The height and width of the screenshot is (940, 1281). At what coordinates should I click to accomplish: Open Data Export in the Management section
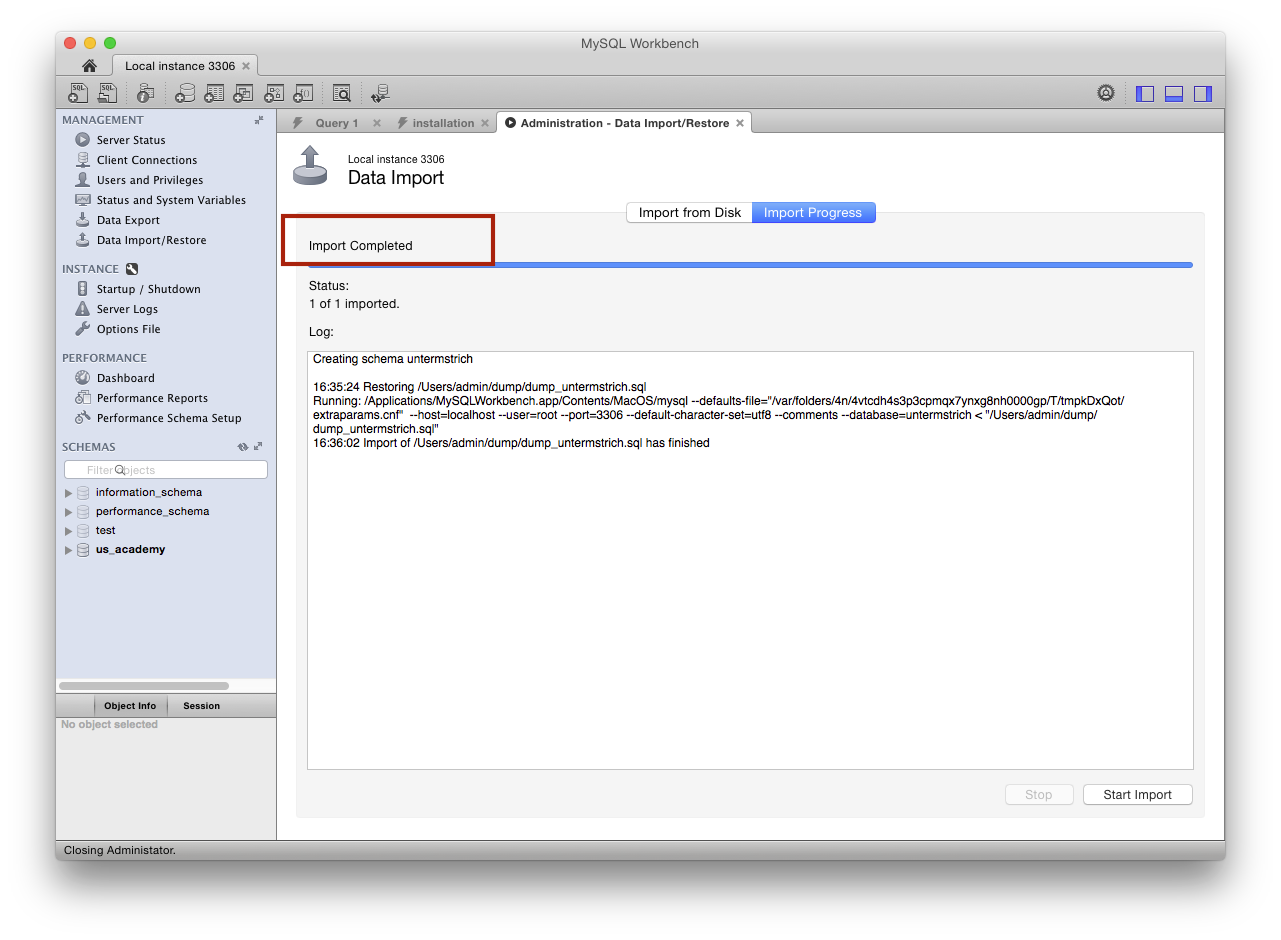click(x=128, y=220)
